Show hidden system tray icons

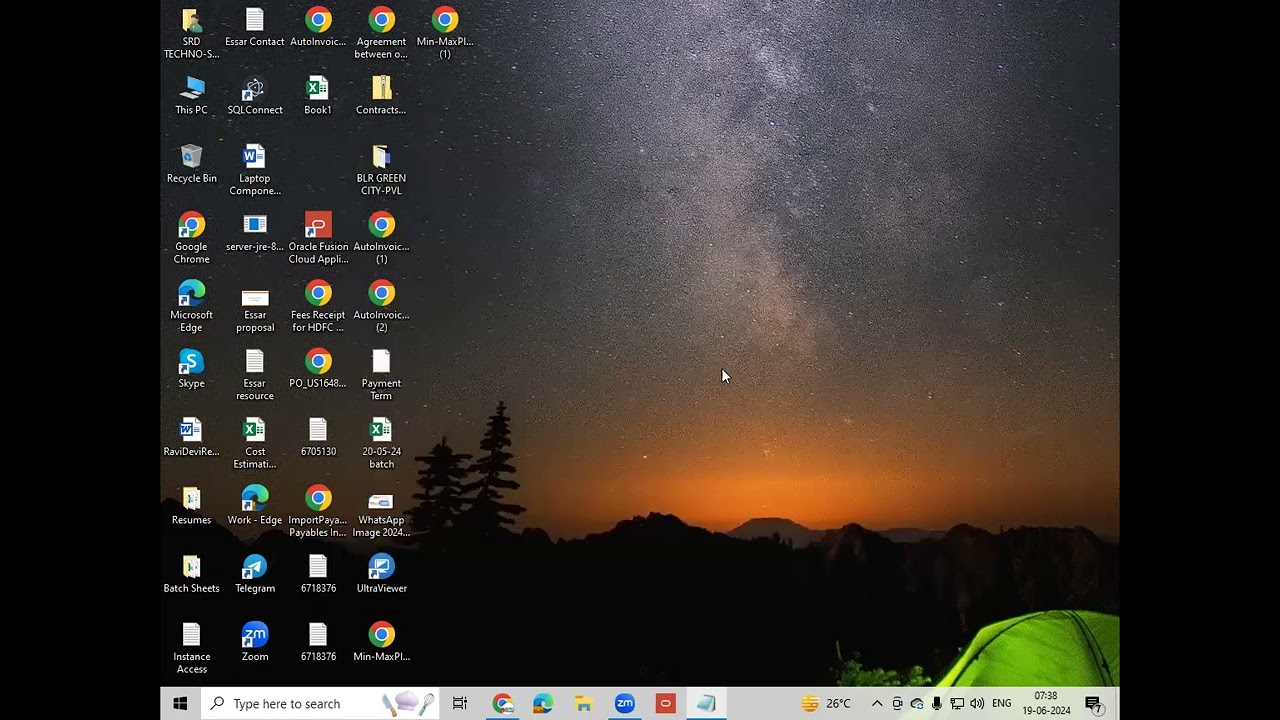(x=877, y=704)
